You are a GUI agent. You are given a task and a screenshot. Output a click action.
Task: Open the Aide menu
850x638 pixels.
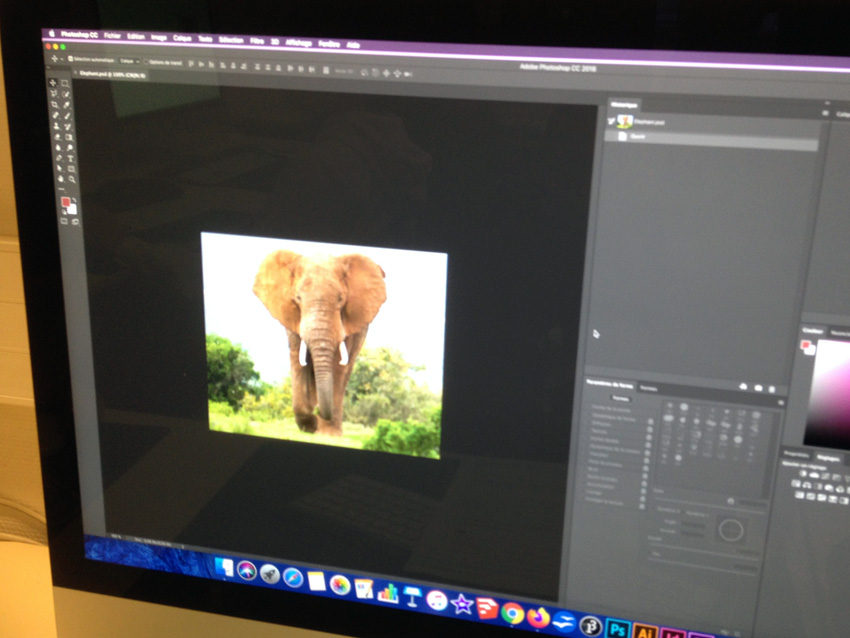[x=353, y=45]
